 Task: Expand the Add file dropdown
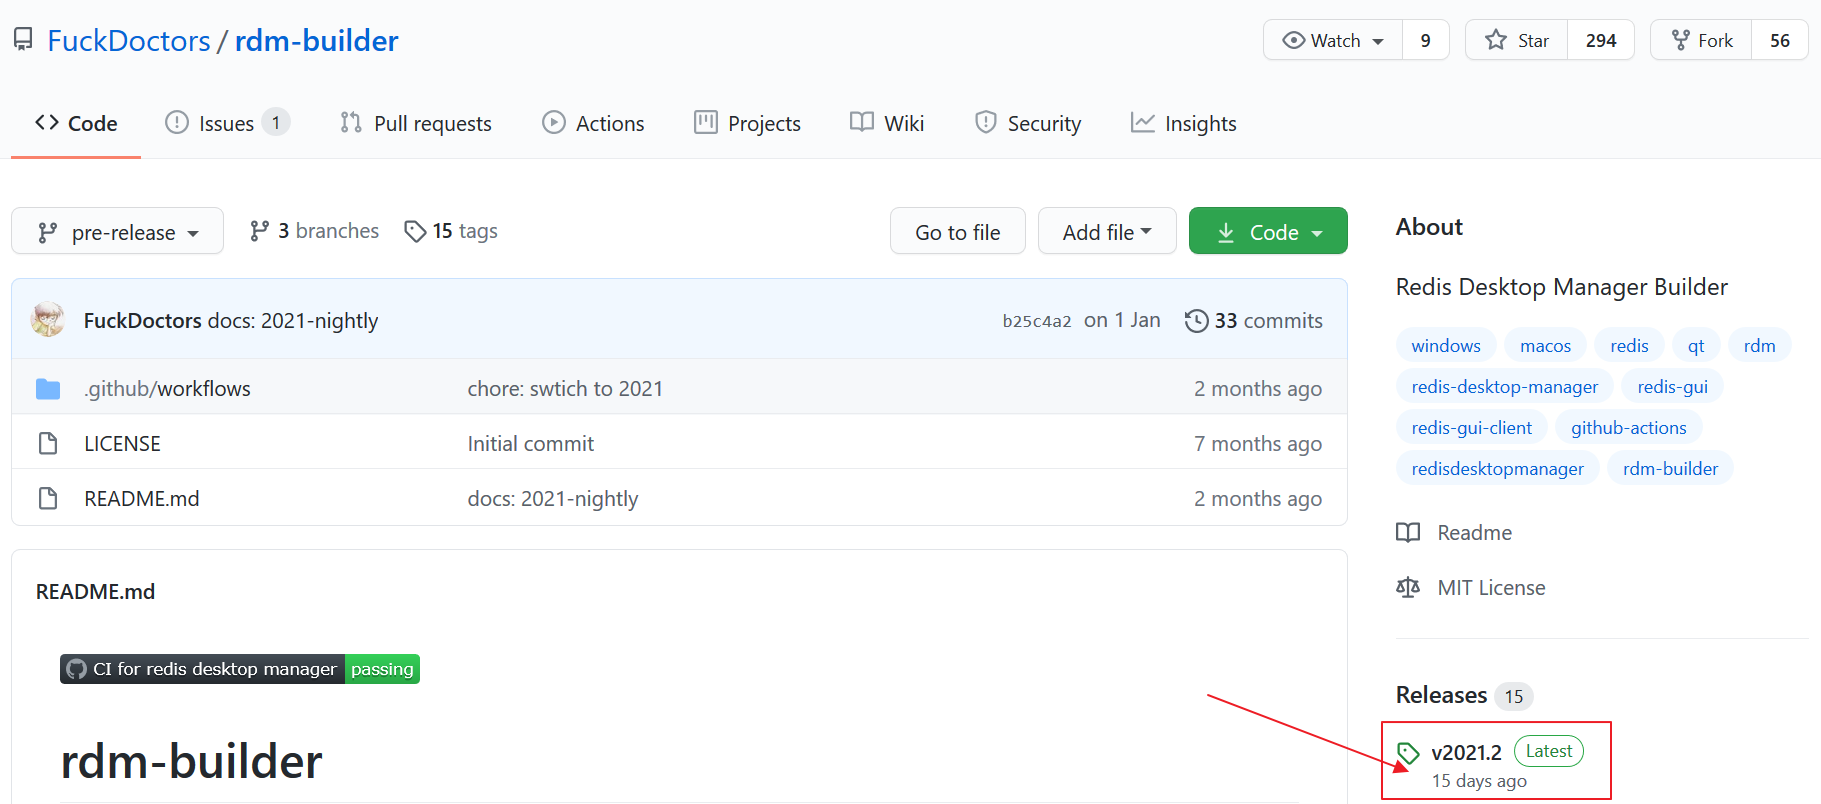(x=1107, y=232)
